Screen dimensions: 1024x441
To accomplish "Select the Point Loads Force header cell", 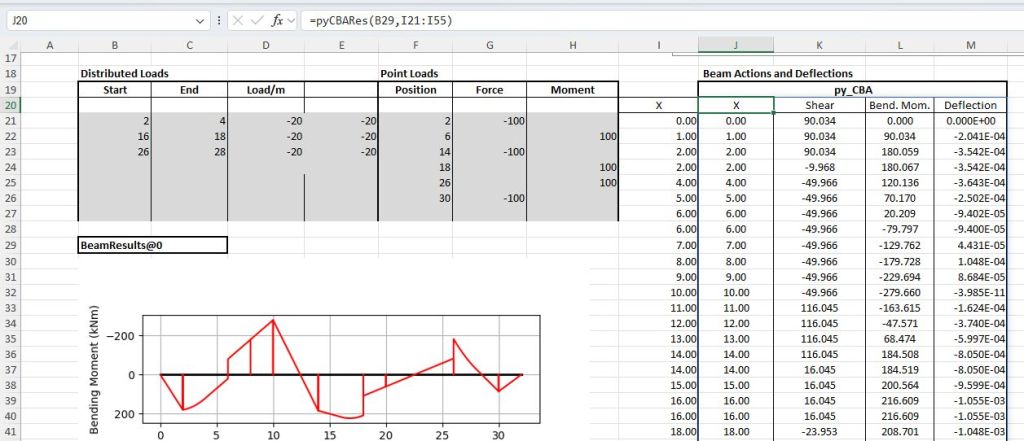I will coord(489,90).
